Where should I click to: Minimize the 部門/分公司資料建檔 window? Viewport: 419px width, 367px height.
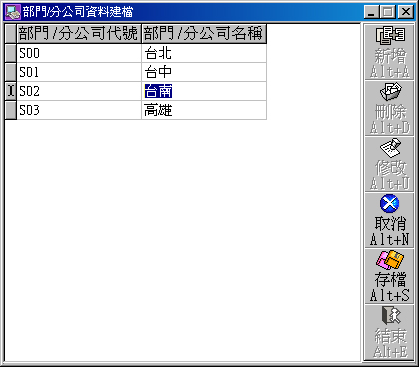click(x=372, y=12)
